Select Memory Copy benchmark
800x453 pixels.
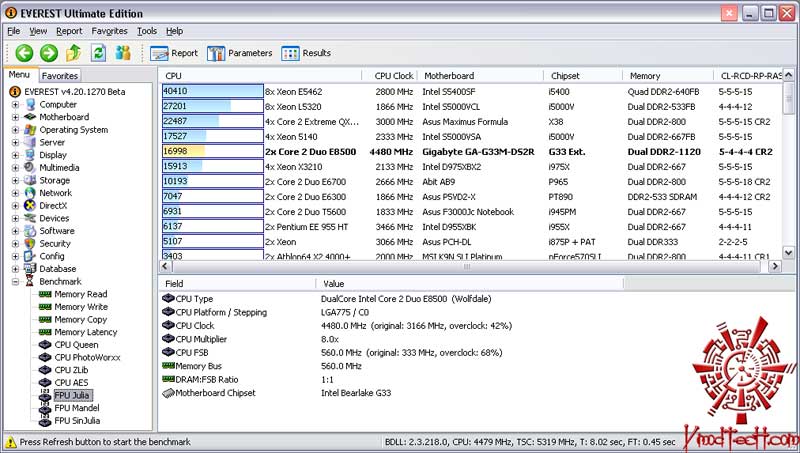click(x=81, y=320)
